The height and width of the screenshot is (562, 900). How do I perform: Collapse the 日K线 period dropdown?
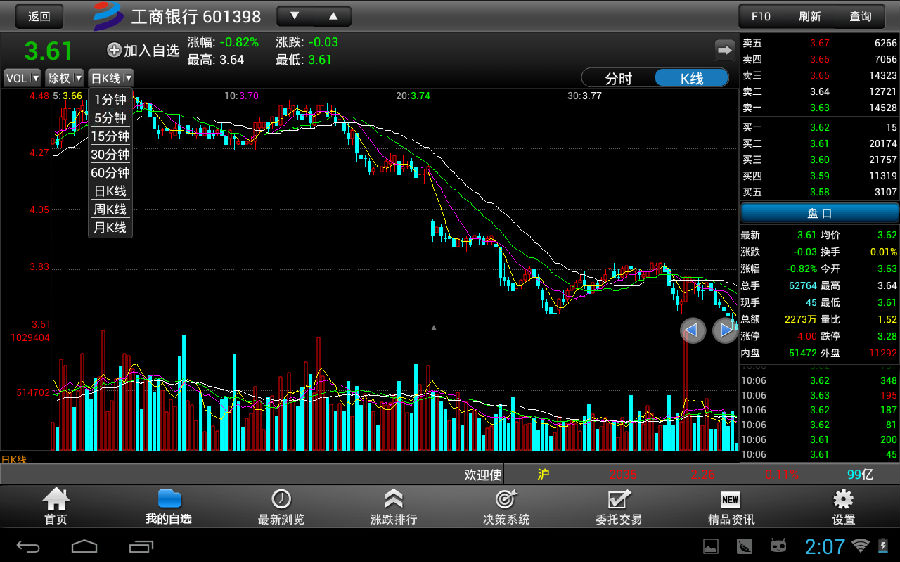[x=111, y=78]
